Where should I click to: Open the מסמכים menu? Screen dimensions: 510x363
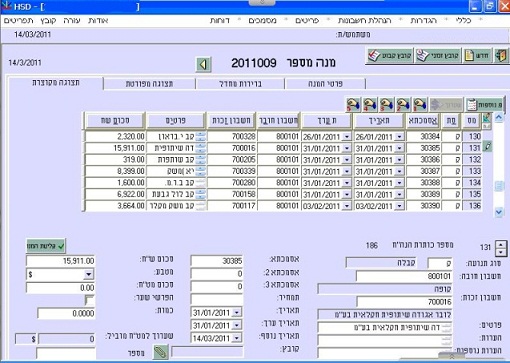point(263,21)
